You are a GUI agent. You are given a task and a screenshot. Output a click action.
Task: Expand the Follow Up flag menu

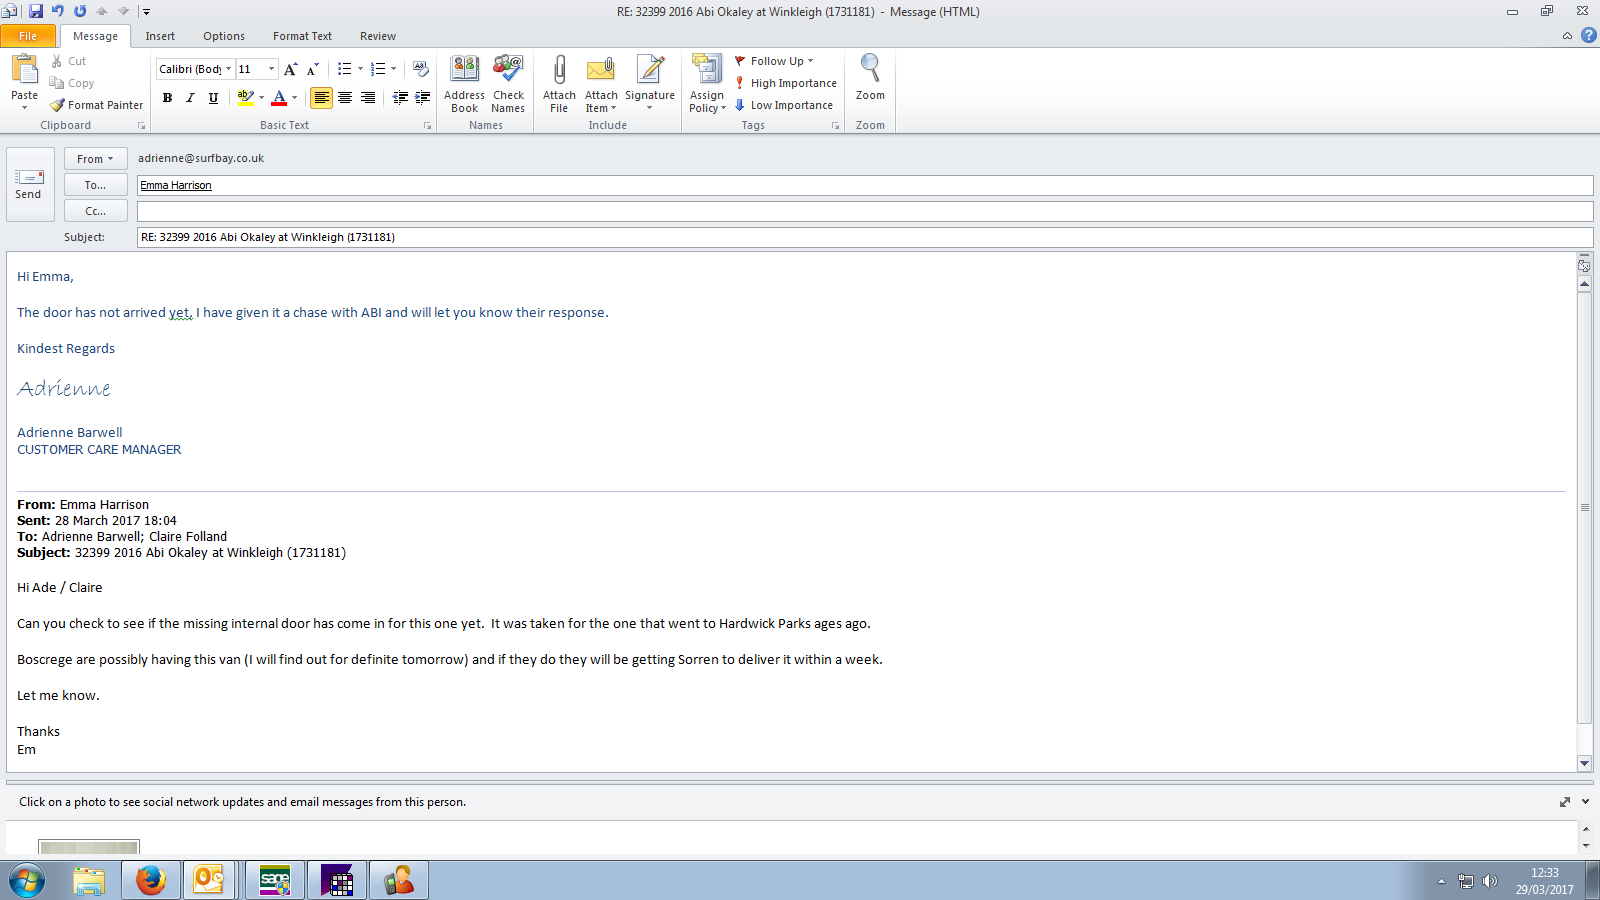click(775, 61)
